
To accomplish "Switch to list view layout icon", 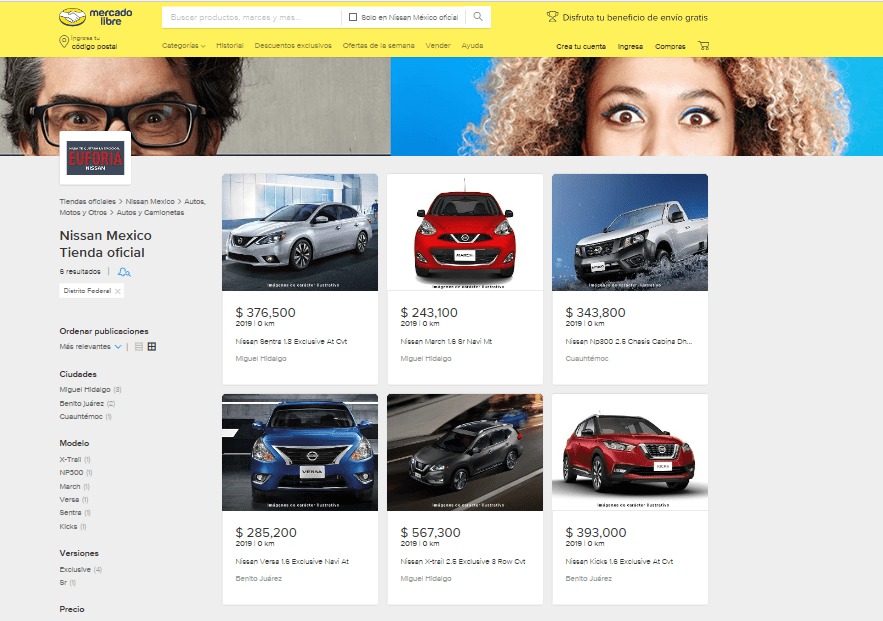I will point(139,347).
